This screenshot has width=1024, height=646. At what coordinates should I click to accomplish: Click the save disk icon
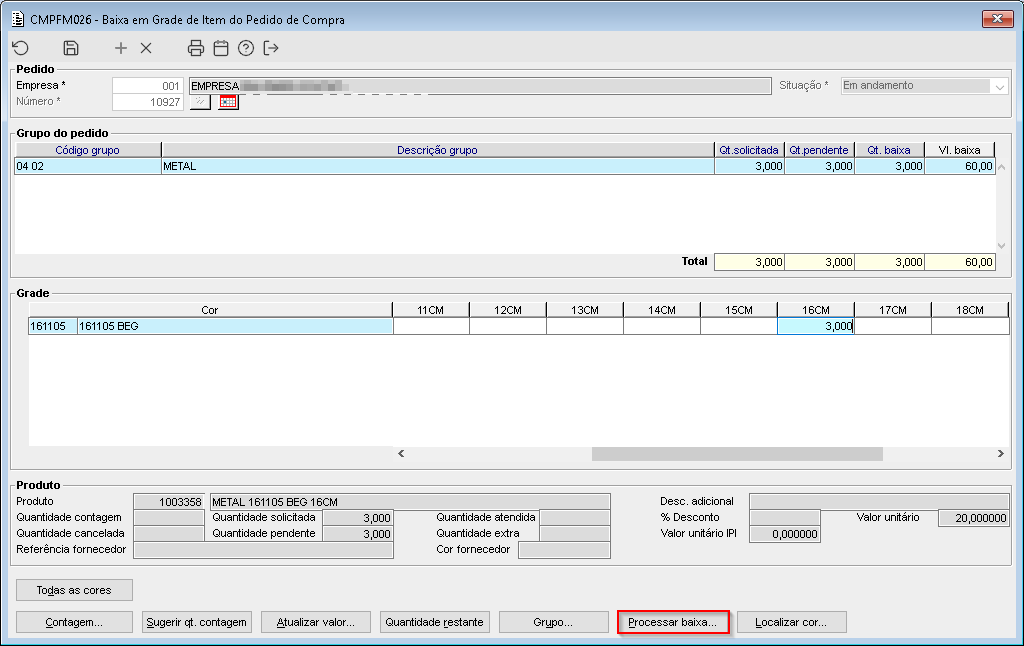[x=71, y=48]
